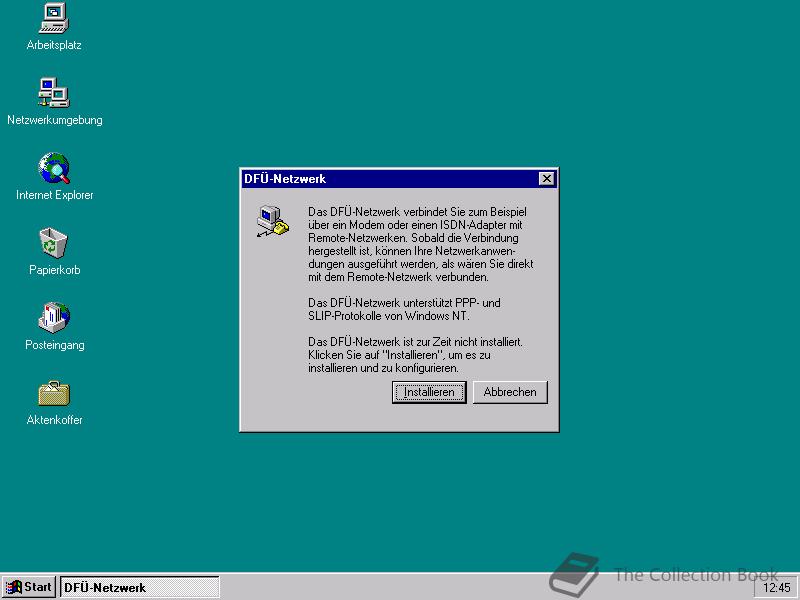
Task: Activate the DFÜ-Netzwerk taskbar button
Action: pos(140,587)
